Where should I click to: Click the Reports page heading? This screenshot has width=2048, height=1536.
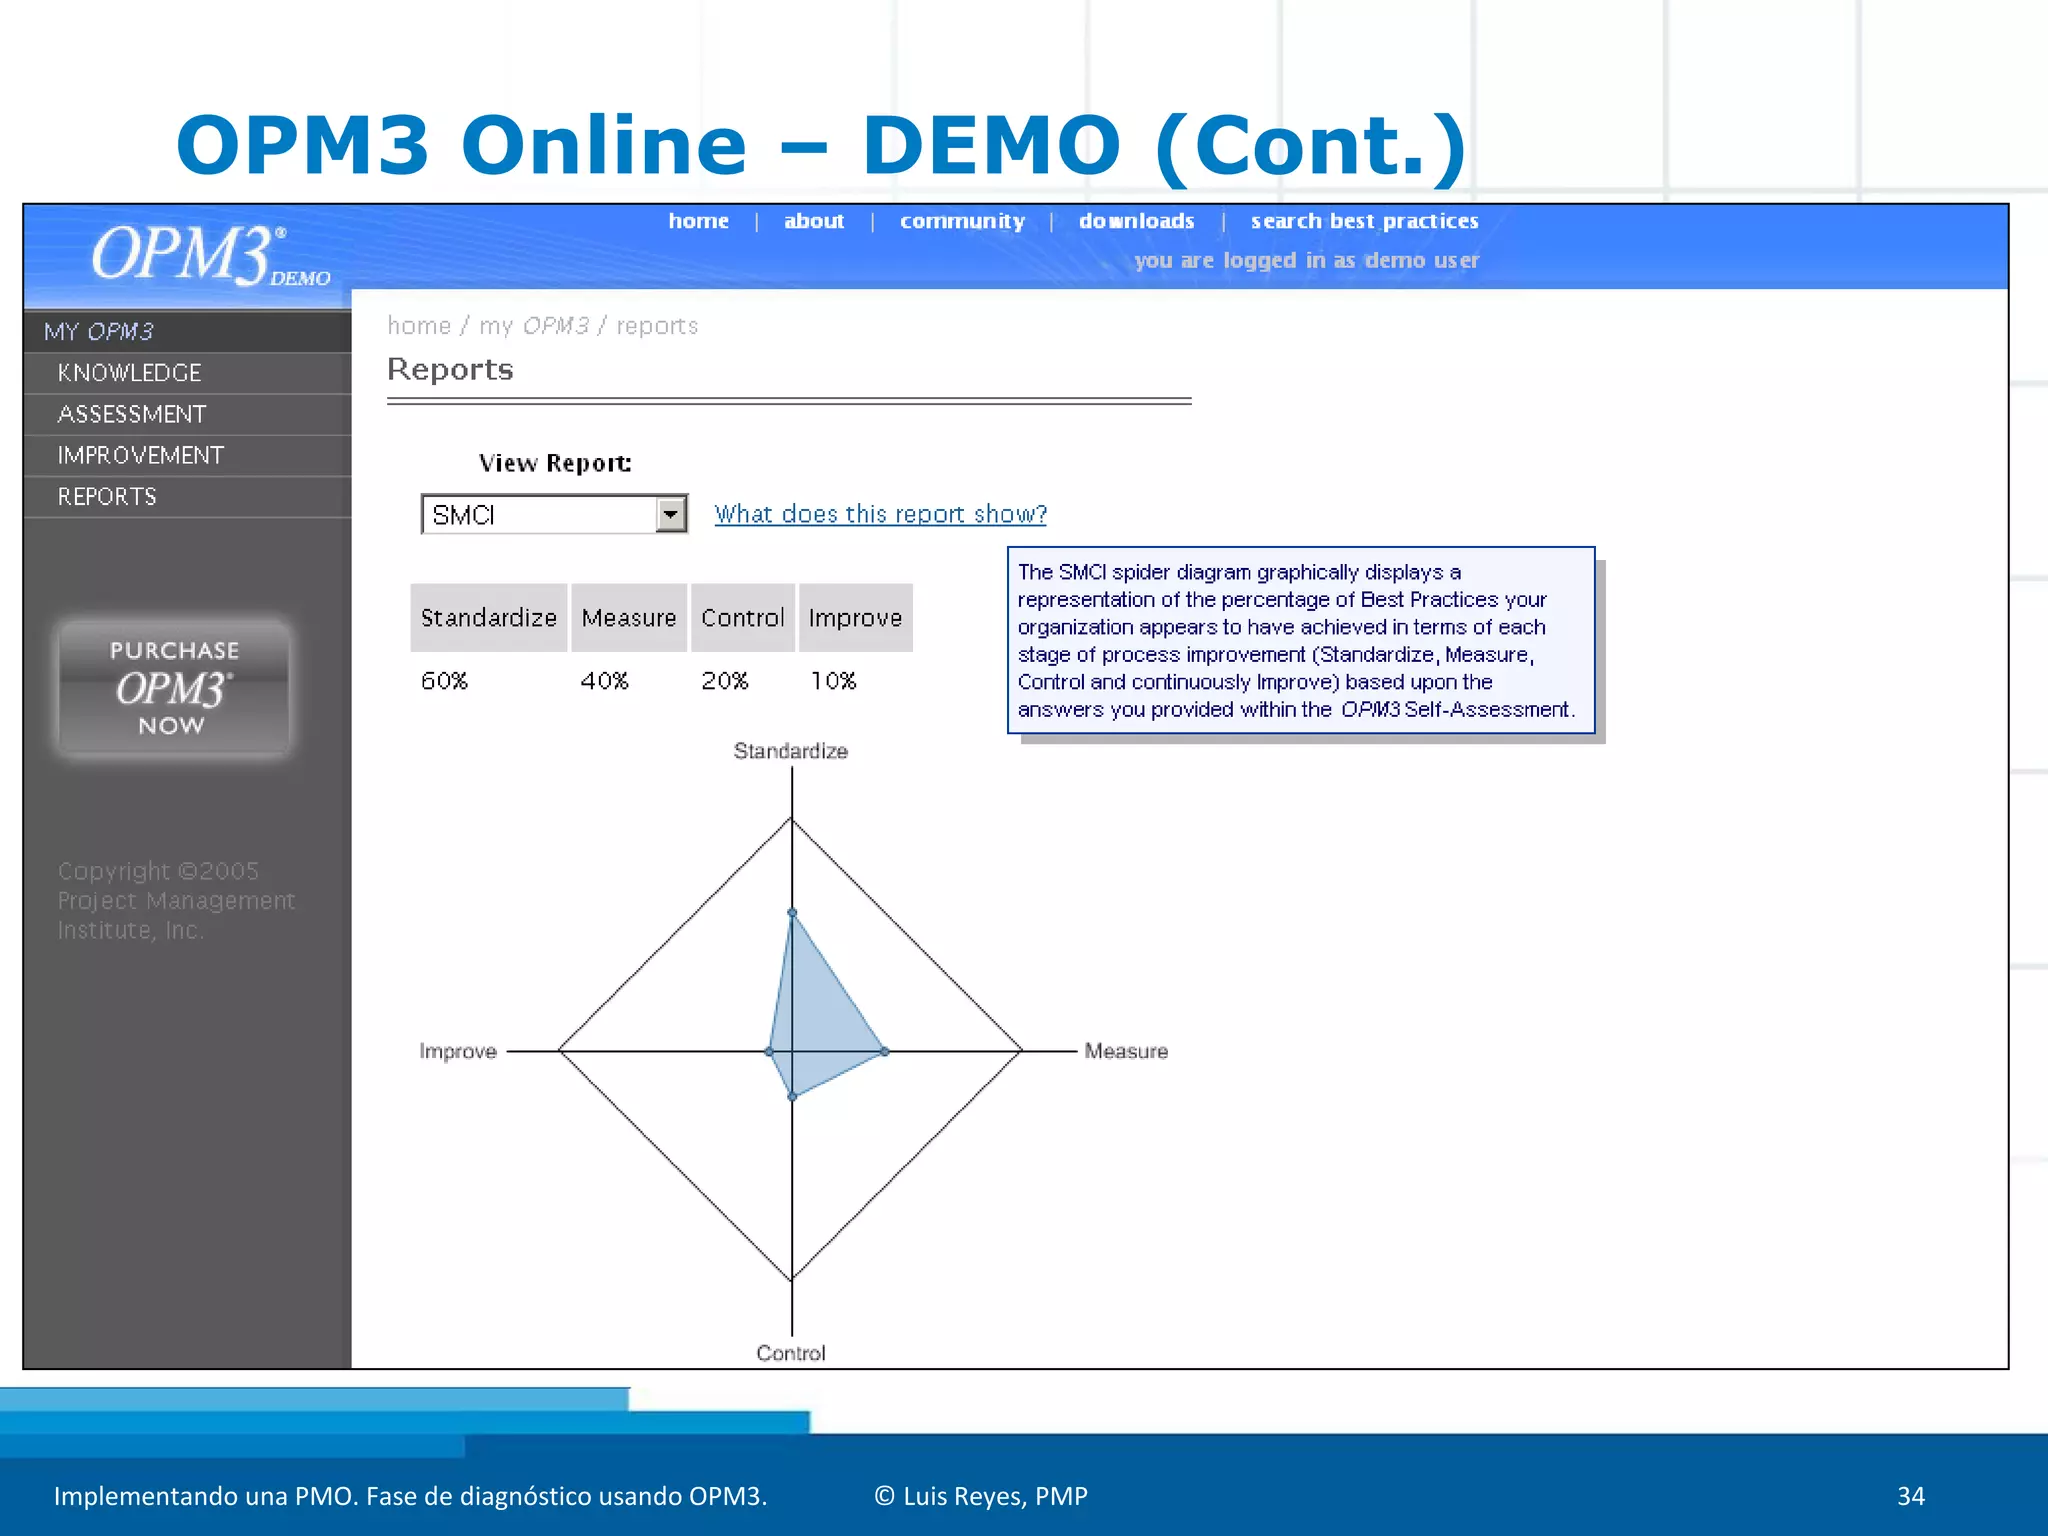click(450, 369)
